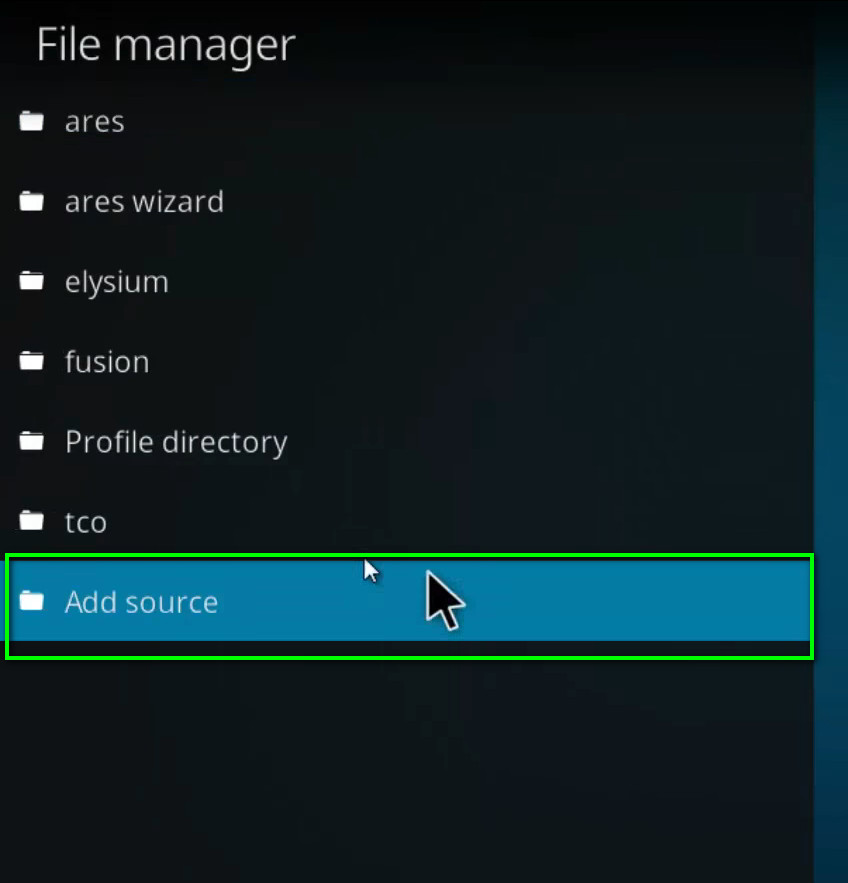Click the folder icon beside Add source
848x883 pixels.
click(31, 601)
